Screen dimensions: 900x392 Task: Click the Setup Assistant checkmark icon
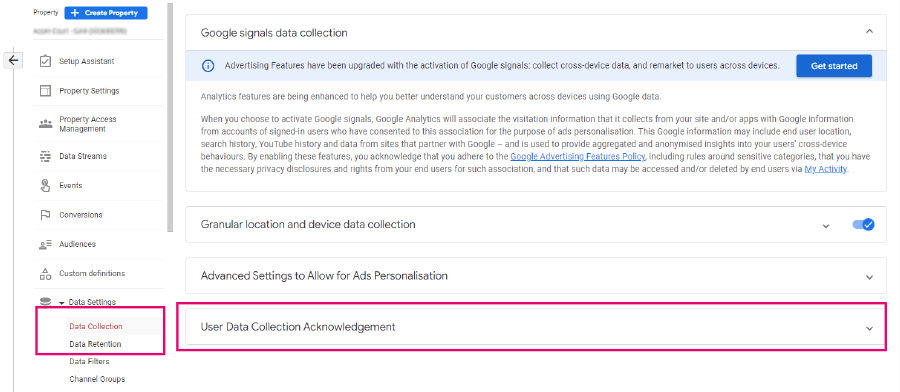coord(45,61)
